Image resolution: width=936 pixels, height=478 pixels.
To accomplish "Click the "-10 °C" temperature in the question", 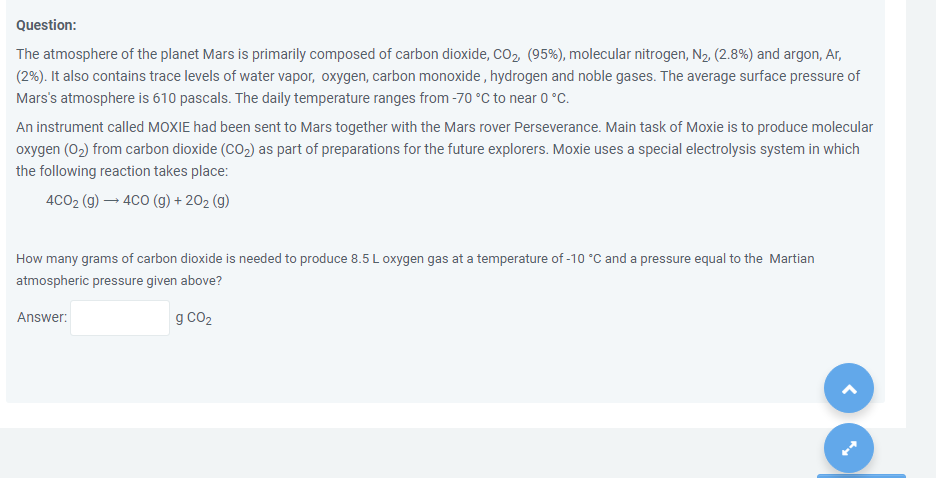I will point(583,259).
